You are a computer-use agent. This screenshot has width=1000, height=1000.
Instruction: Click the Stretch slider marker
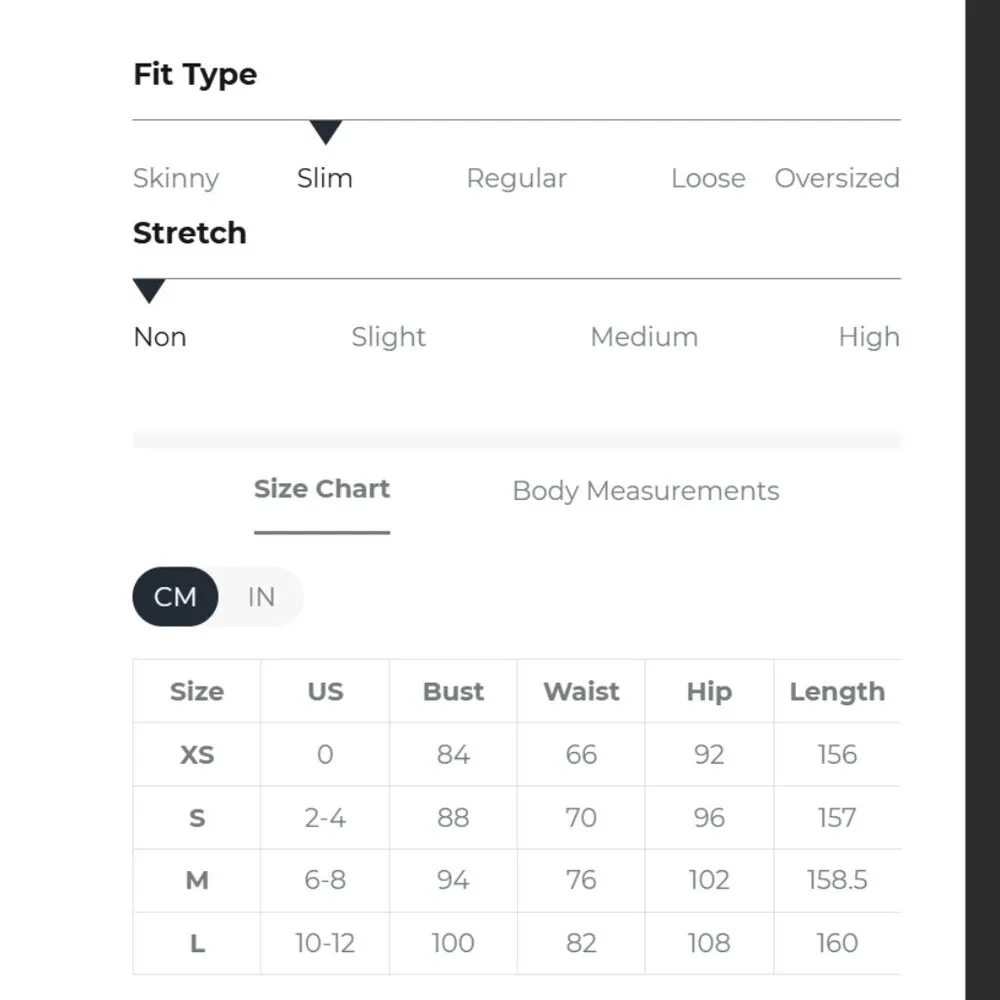149,291
